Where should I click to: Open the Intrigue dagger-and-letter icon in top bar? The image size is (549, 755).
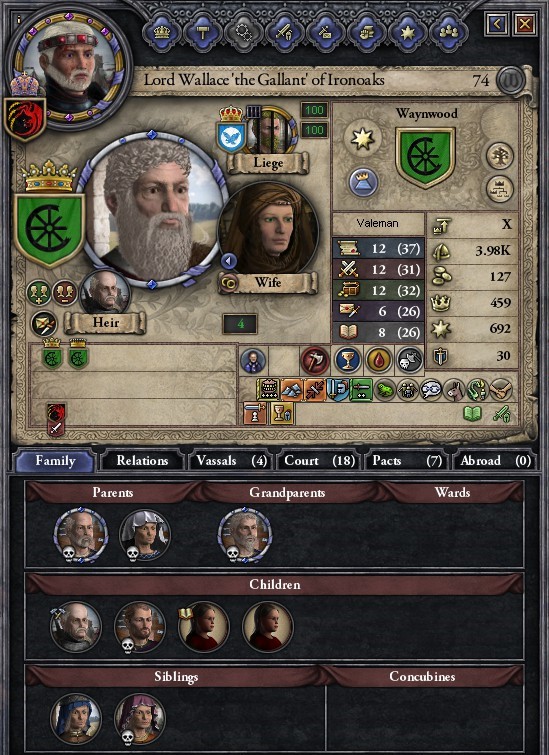click(326, 33)
